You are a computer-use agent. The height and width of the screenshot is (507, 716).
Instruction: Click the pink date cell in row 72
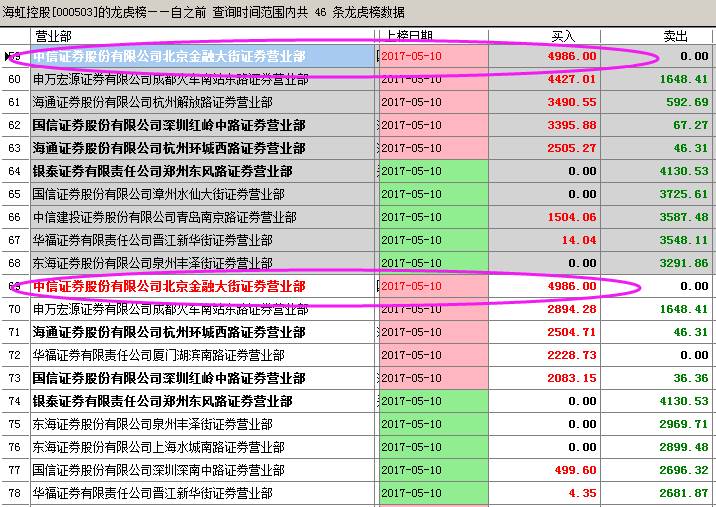click(x=433, y=355)
